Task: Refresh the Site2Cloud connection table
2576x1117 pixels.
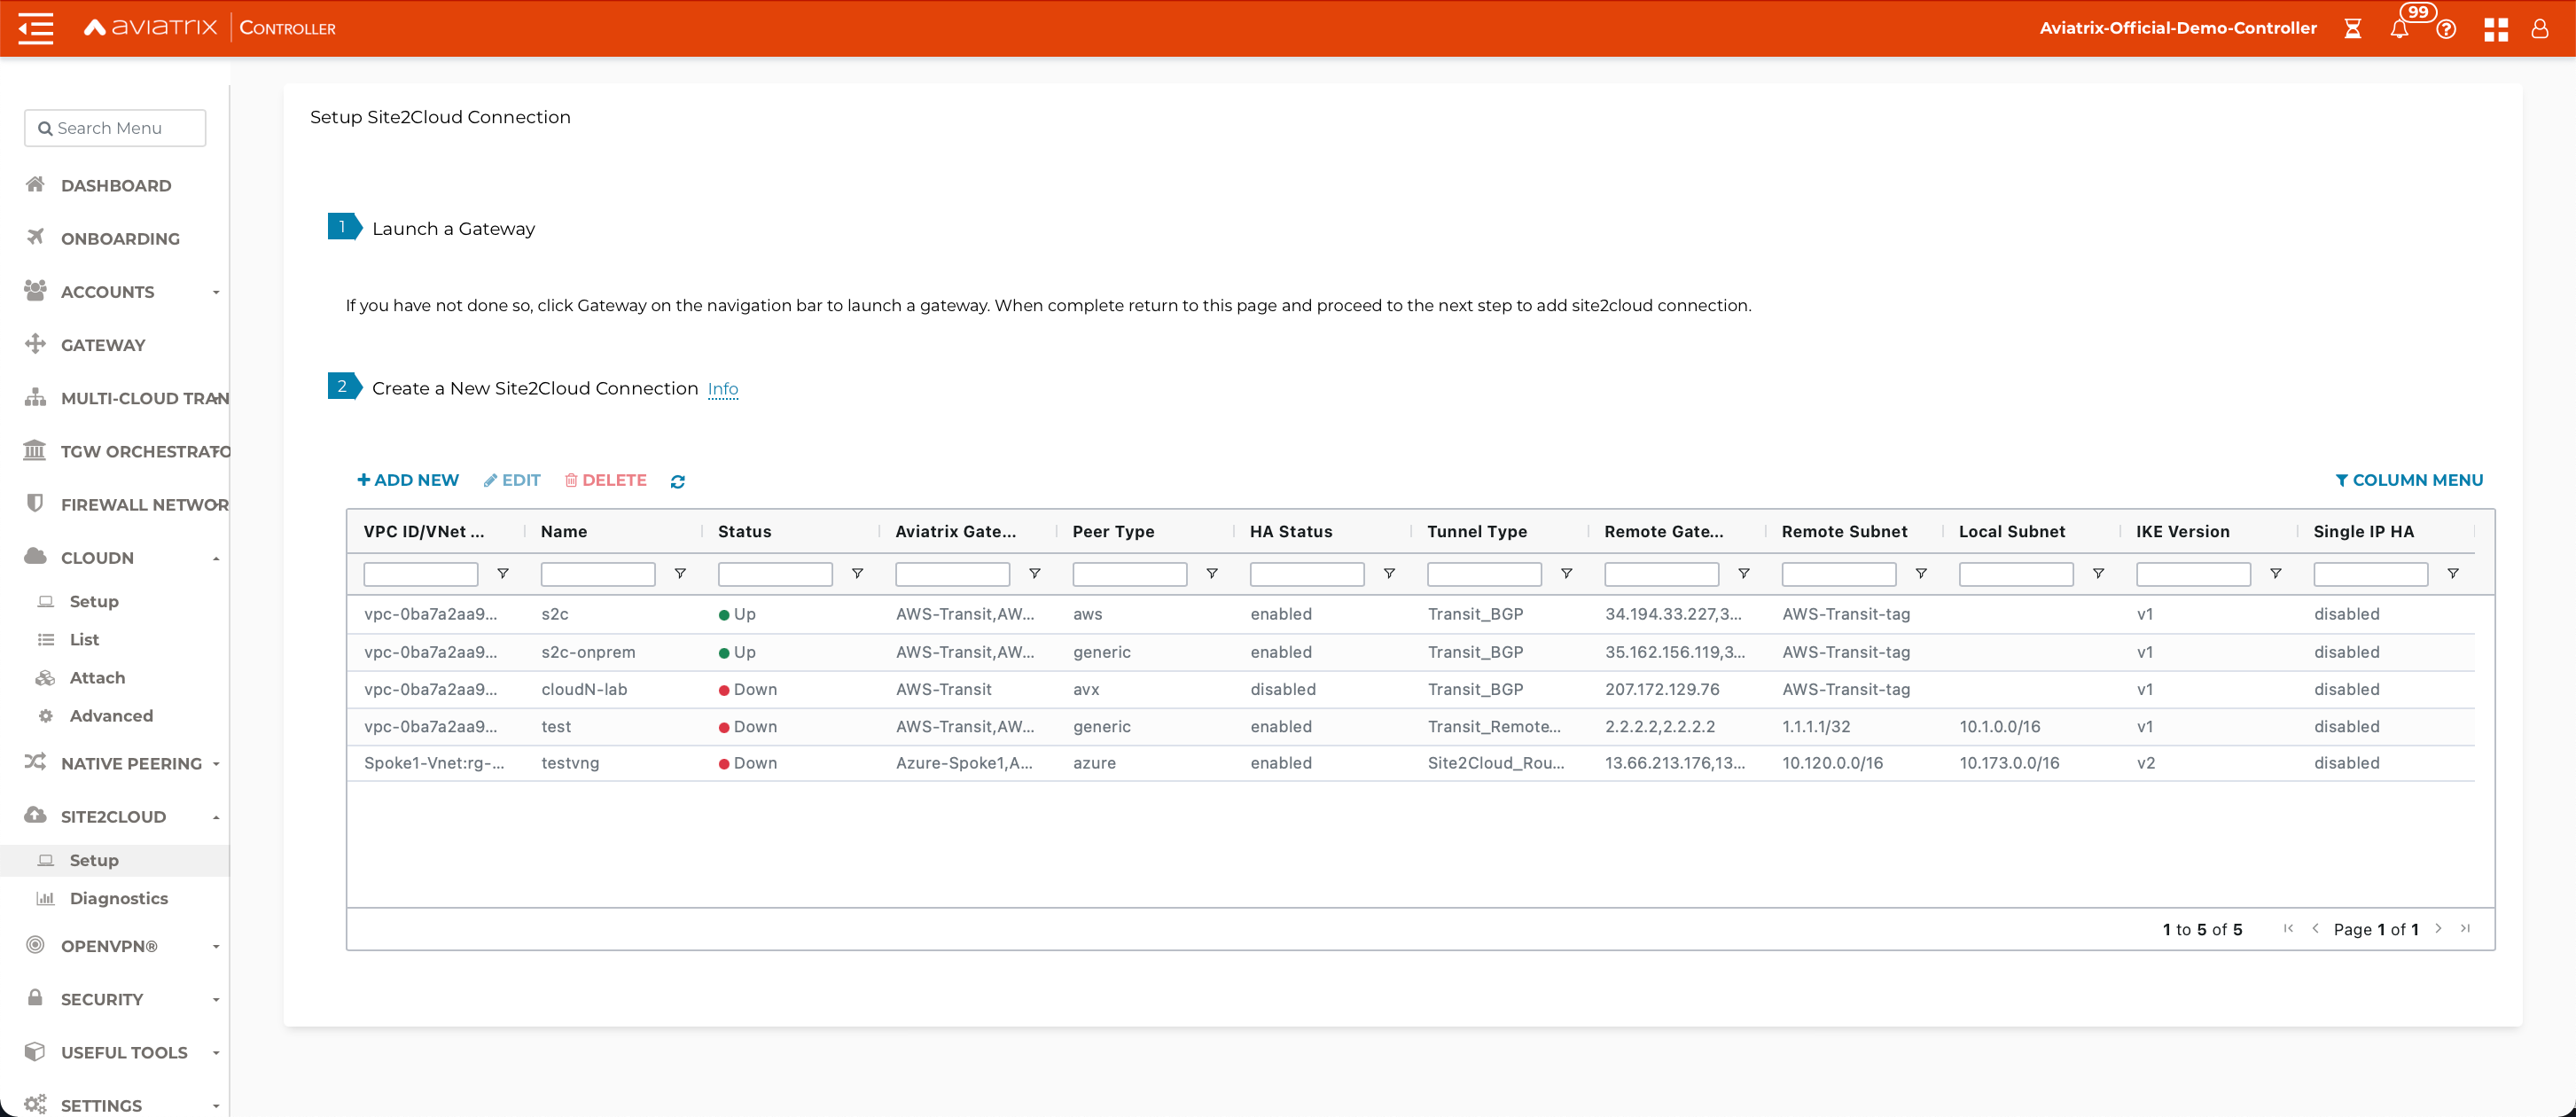Action: point(677,481)
